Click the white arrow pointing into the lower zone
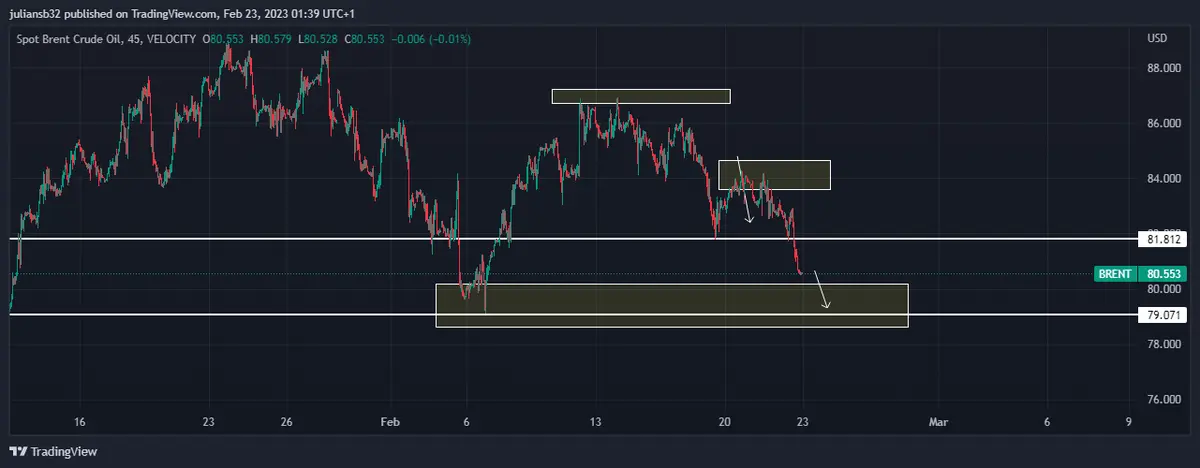 click(820, 289)
